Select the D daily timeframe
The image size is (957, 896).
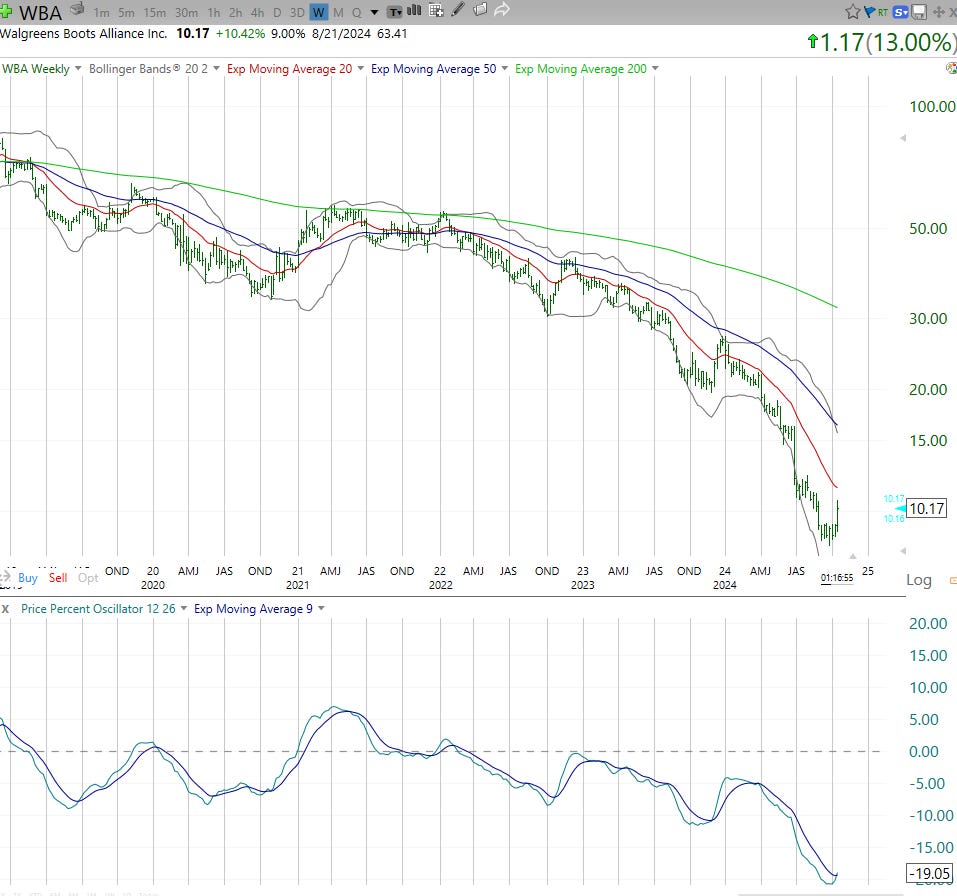(x=277, y=12)
